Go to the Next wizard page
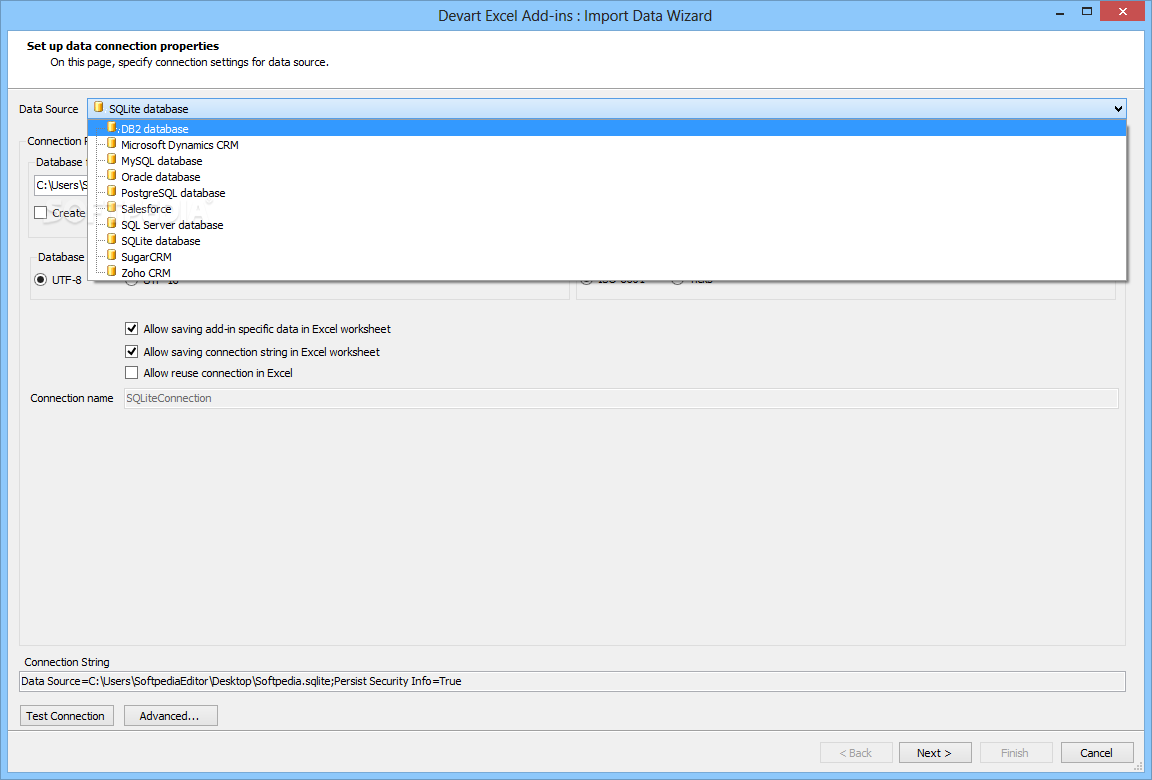Viewport: 1152px width, 780px height. [x=935, y=753]
